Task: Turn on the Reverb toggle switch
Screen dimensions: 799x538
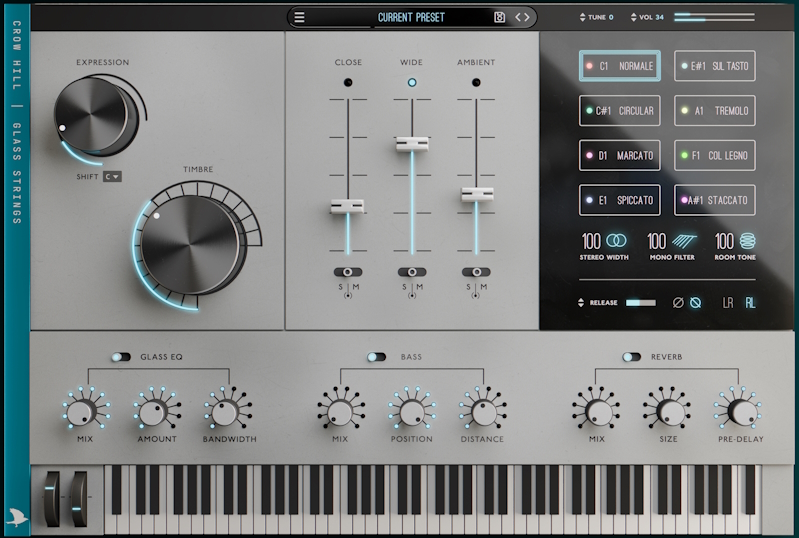Action: pyautogui.click(x=632, y=356)
